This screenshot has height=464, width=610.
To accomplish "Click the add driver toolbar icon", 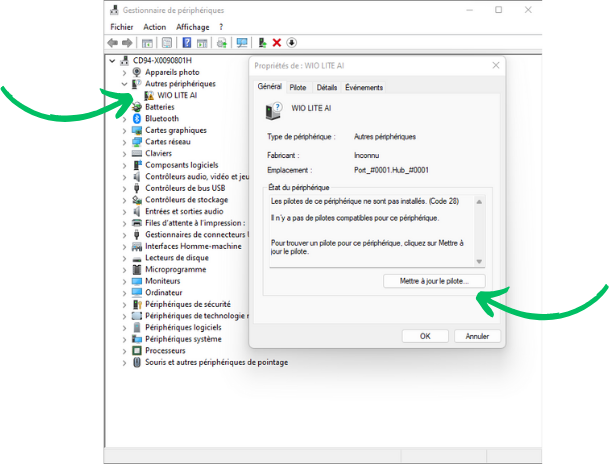I will [x=262, y=43].
